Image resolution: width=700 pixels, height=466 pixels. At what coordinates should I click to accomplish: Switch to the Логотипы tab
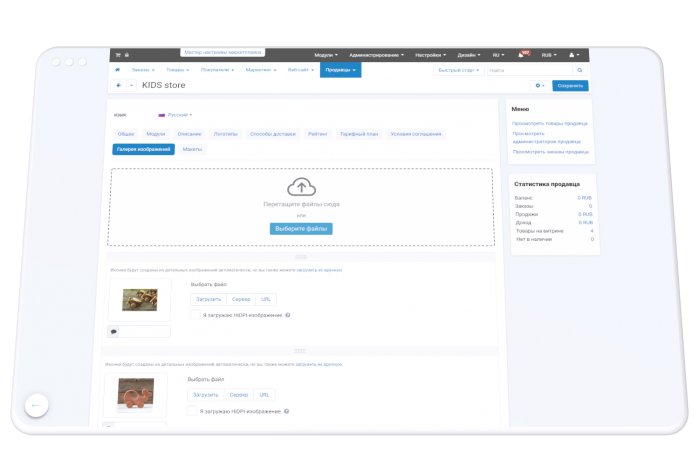225,134
